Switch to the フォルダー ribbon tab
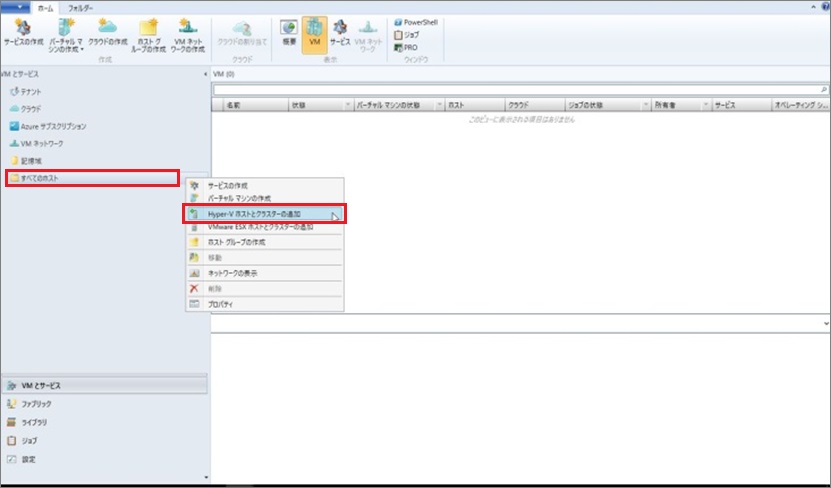This screenshot has width=831, height=488. coord(80,6)
